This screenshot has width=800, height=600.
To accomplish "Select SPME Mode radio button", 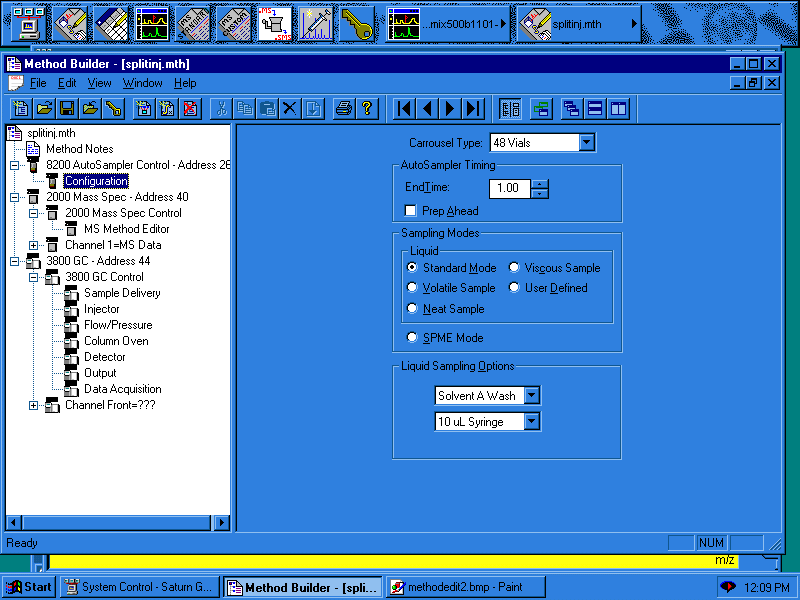I will coord(412,337).
